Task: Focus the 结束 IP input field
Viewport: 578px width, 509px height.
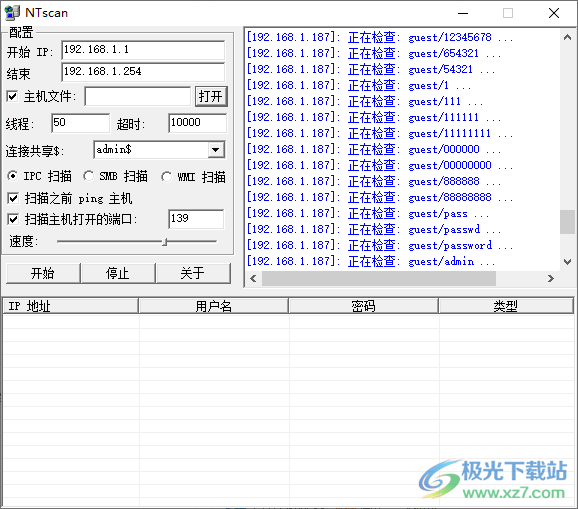Action: pos(143,72)
